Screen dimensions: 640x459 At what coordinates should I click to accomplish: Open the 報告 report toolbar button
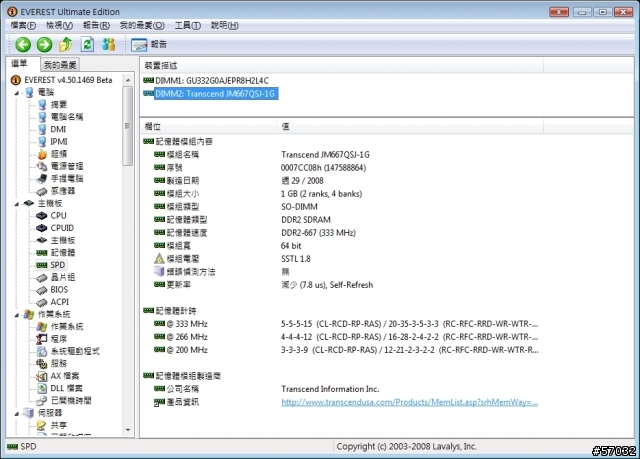(149, 44)
